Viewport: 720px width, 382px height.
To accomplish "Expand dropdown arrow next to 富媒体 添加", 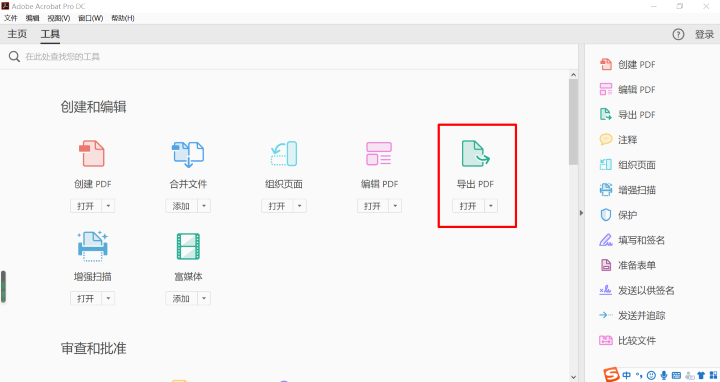I will (204, 298).
